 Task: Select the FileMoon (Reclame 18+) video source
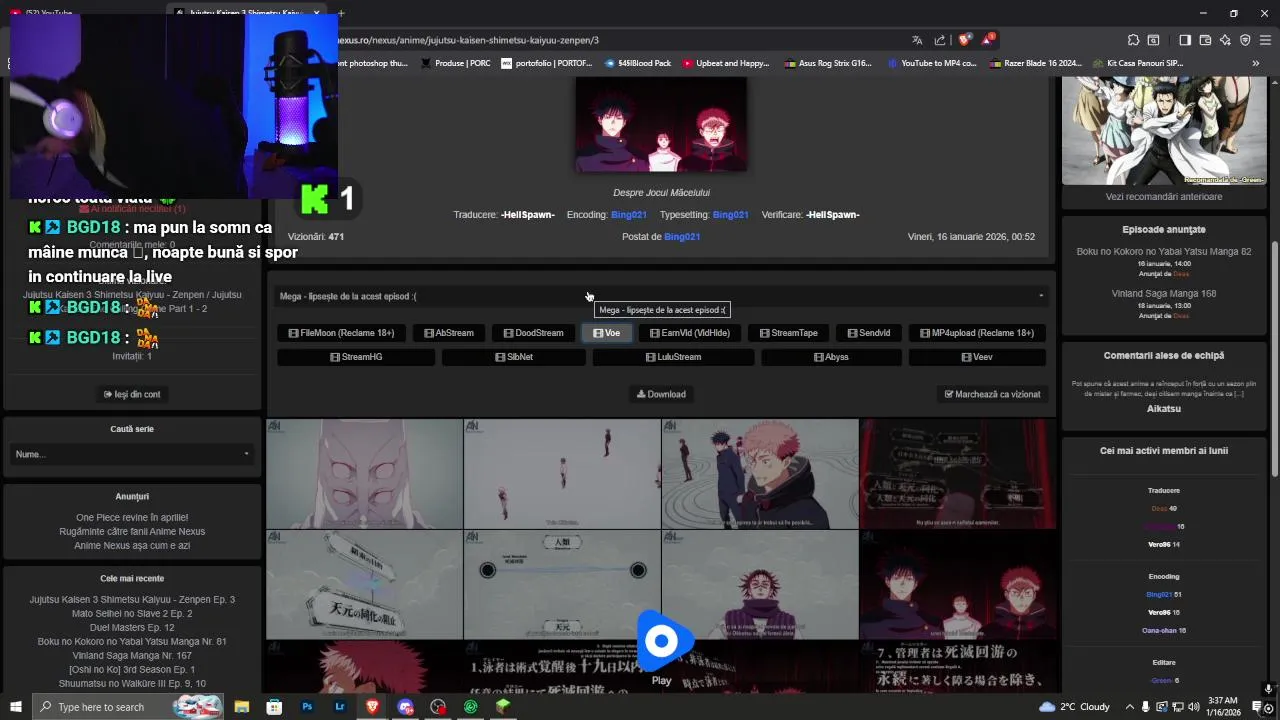tap(341, 333)
